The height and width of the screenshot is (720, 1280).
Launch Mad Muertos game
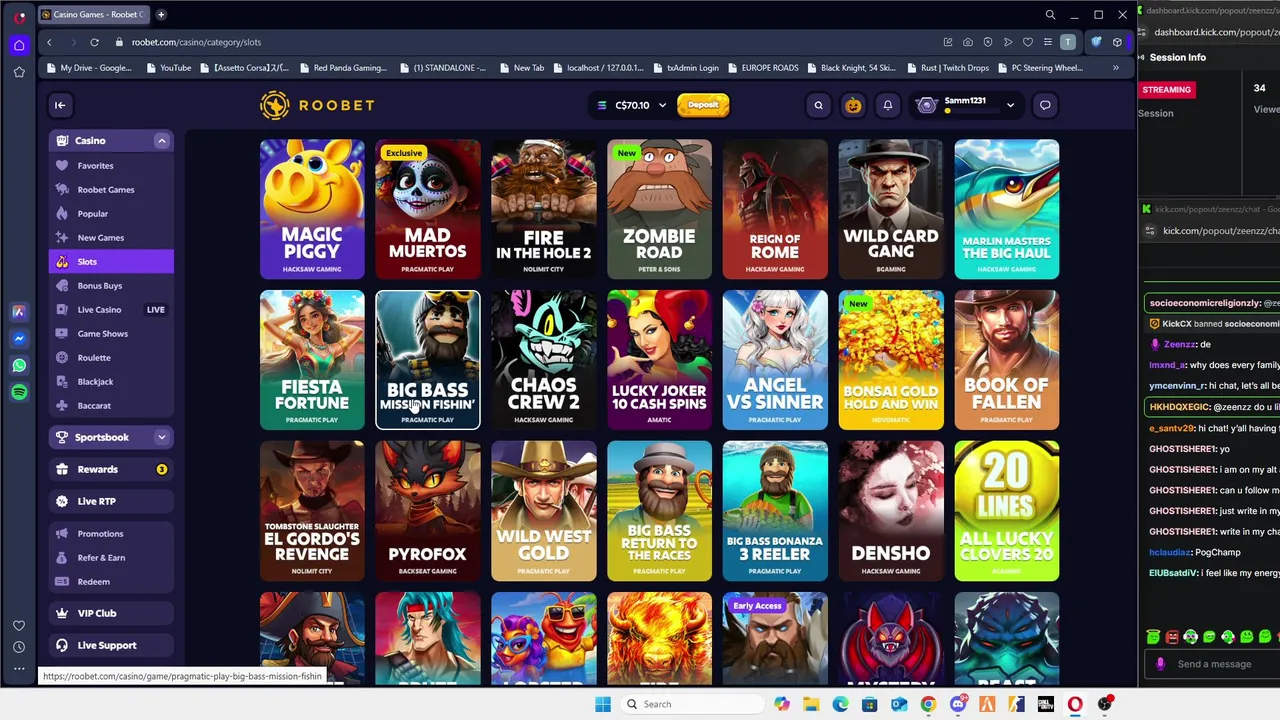[x=428, y=209]
